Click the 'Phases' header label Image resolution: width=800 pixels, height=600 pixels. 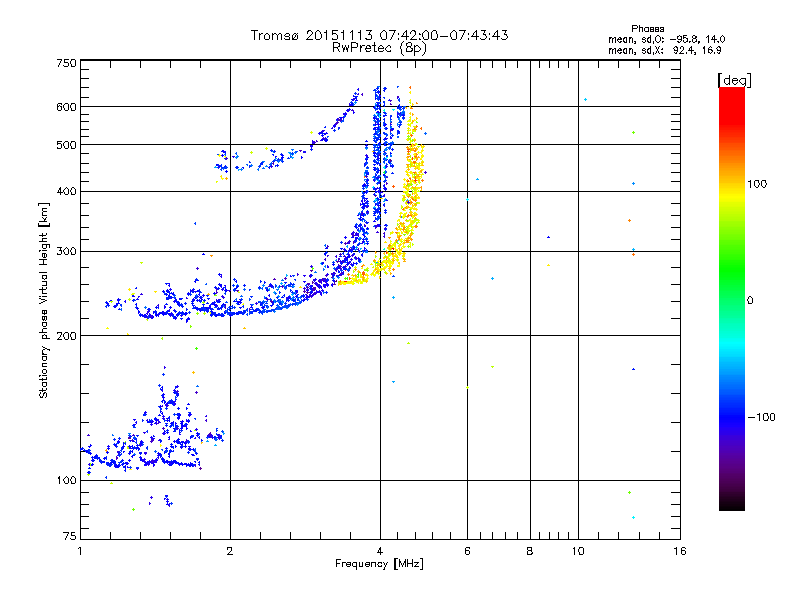[x=647, y=29]
